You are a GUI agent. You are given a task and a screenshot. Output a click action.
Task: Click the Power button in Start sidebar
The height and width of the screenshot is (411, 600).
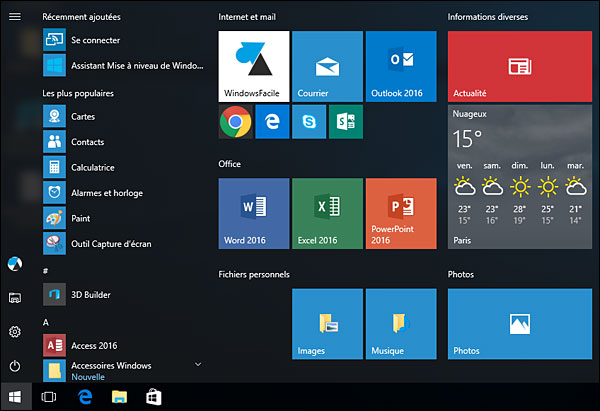15,366
